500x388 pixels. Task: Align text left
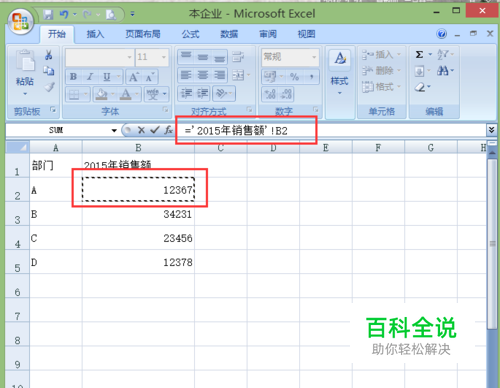[186, 75]
